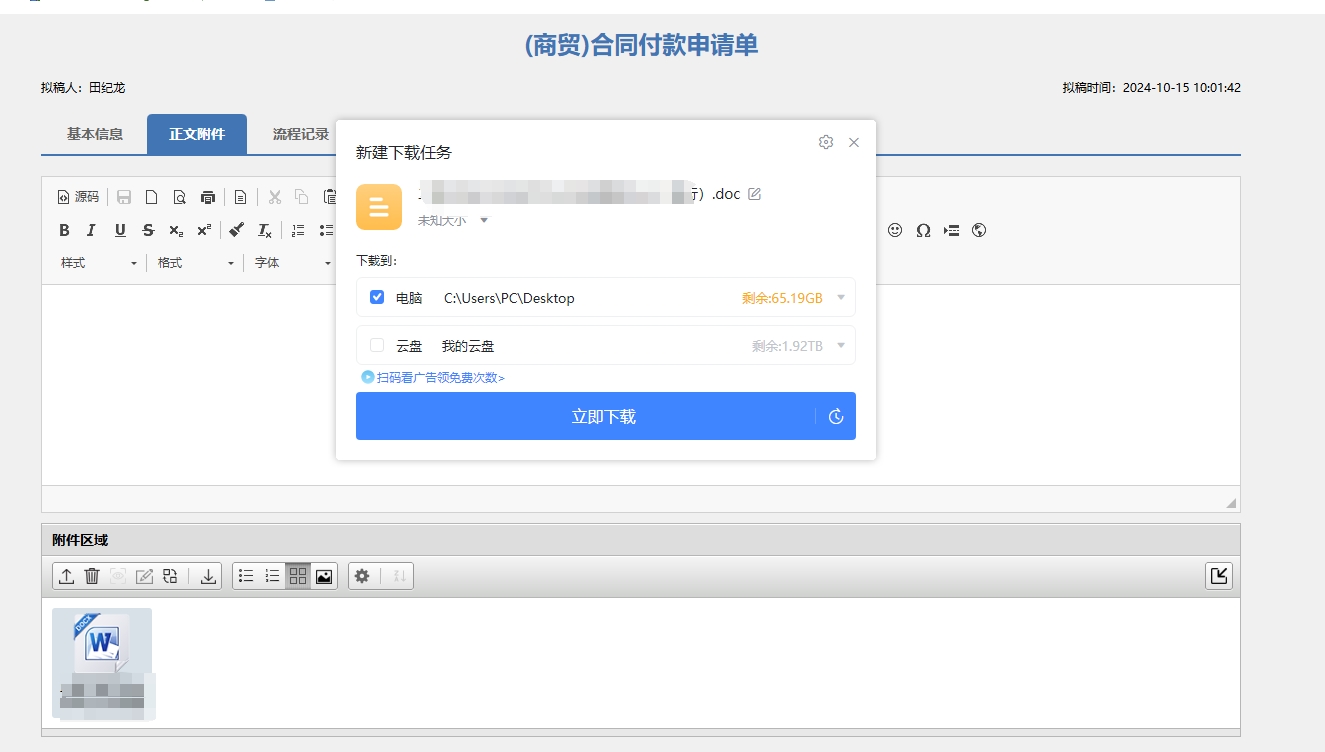Open the 扫码看广告领免费次数 link

(x=433, y=378)
